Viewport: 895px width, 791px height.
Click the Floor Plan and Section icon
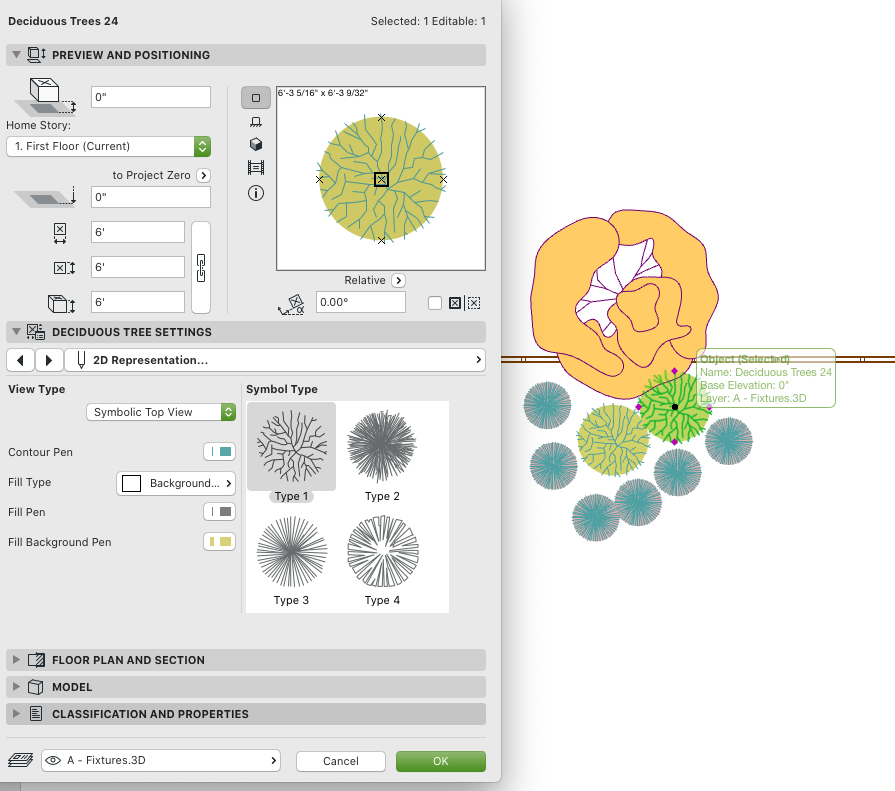36,660
